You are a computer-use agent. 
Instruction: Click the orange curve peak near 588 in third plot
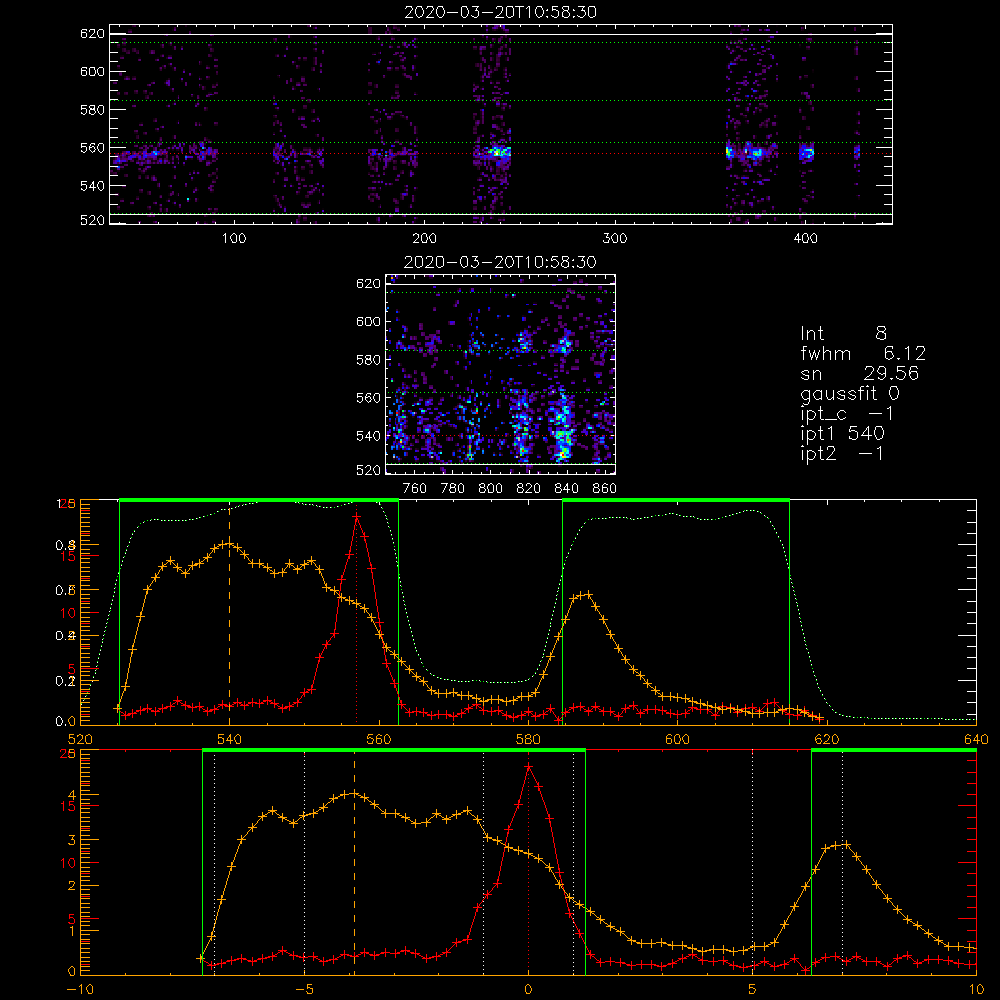pos(588,594)
